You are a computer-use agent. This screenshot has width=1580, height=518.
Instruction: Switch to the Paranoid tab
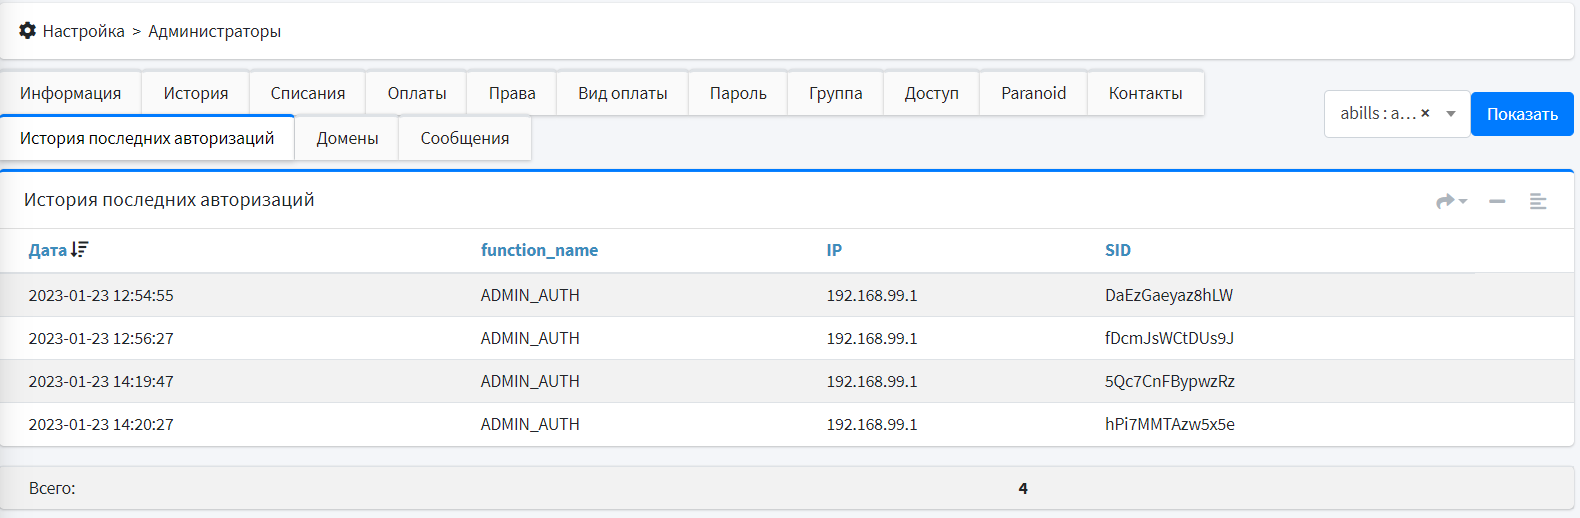[1033, 93]
